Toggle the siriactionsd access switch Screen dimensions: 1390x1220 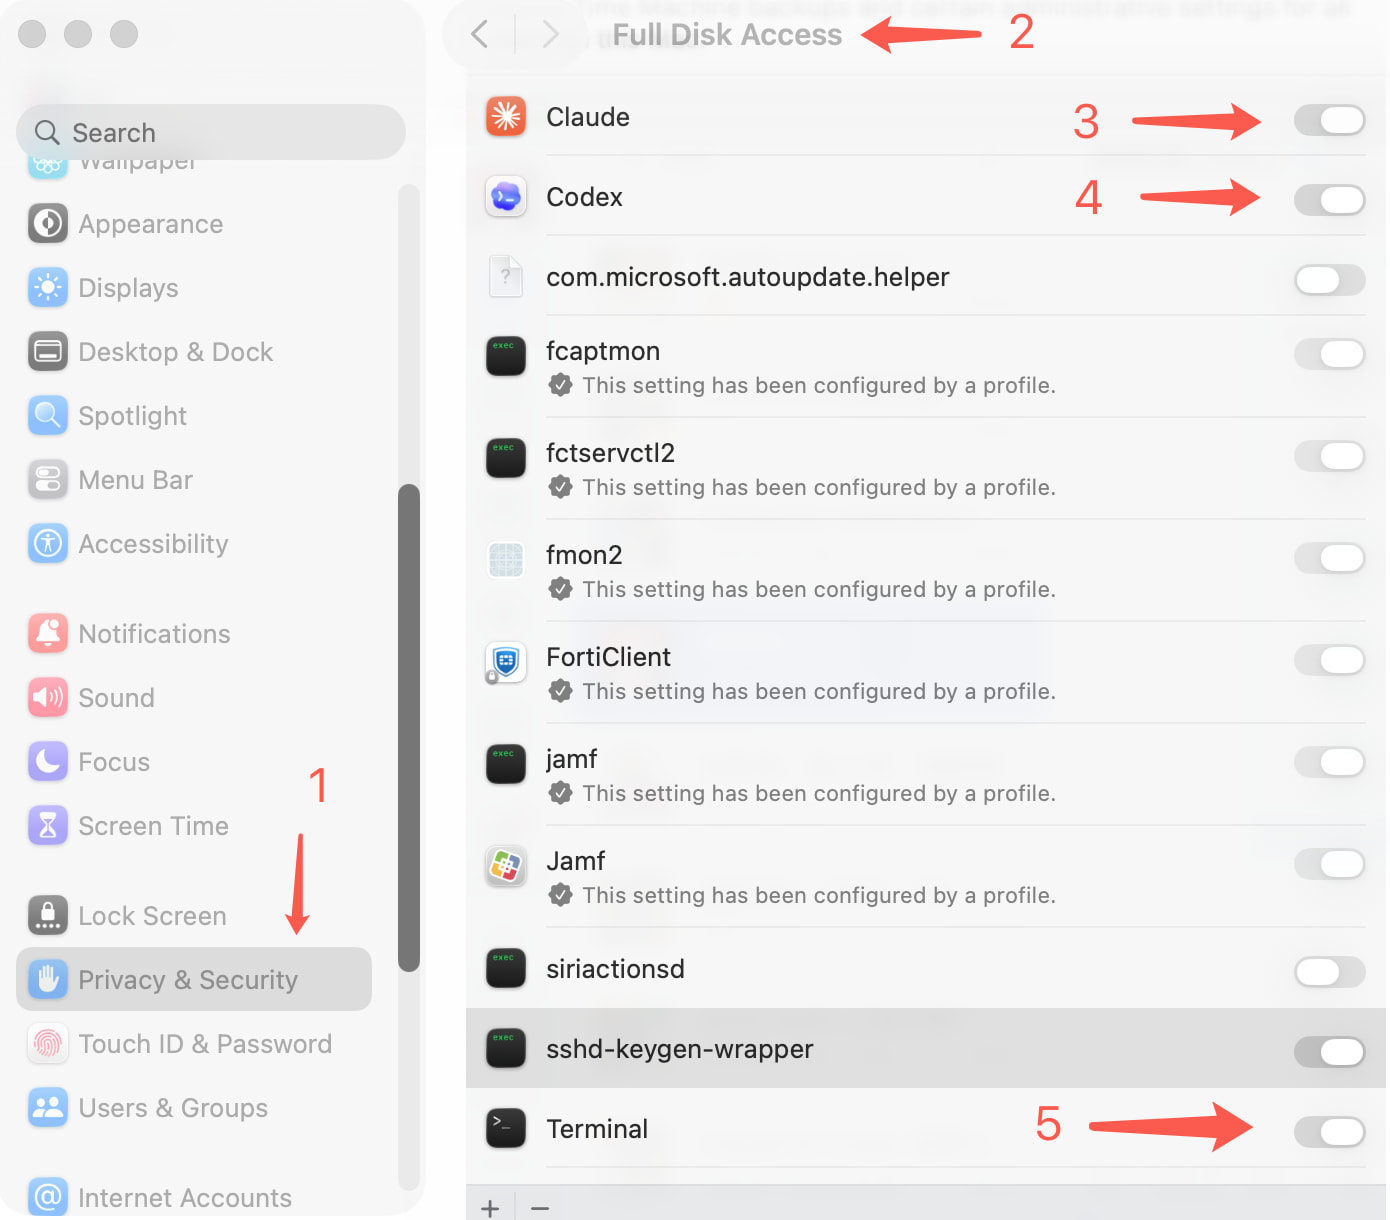click(x=1329, y=972)
